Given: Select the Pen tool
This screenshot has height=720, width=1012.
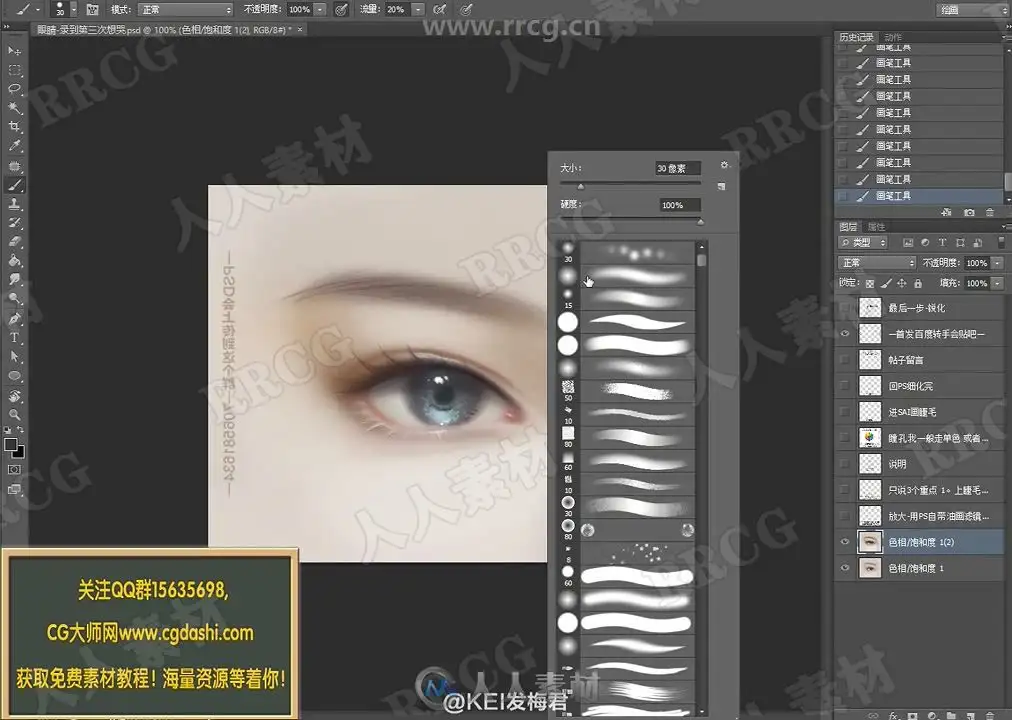Looking at the screenshot, I should (14, 318).
